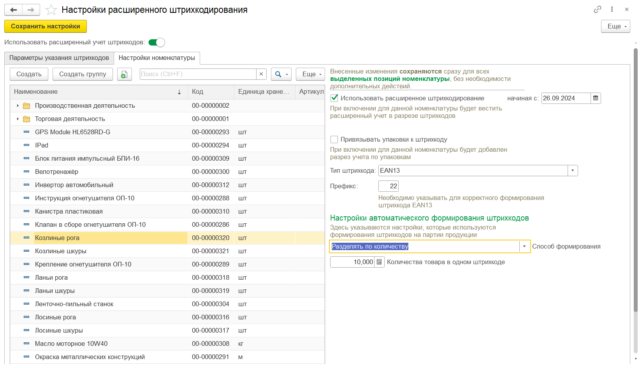
Task: Click Сохранить настройки button
Action: 45,27
